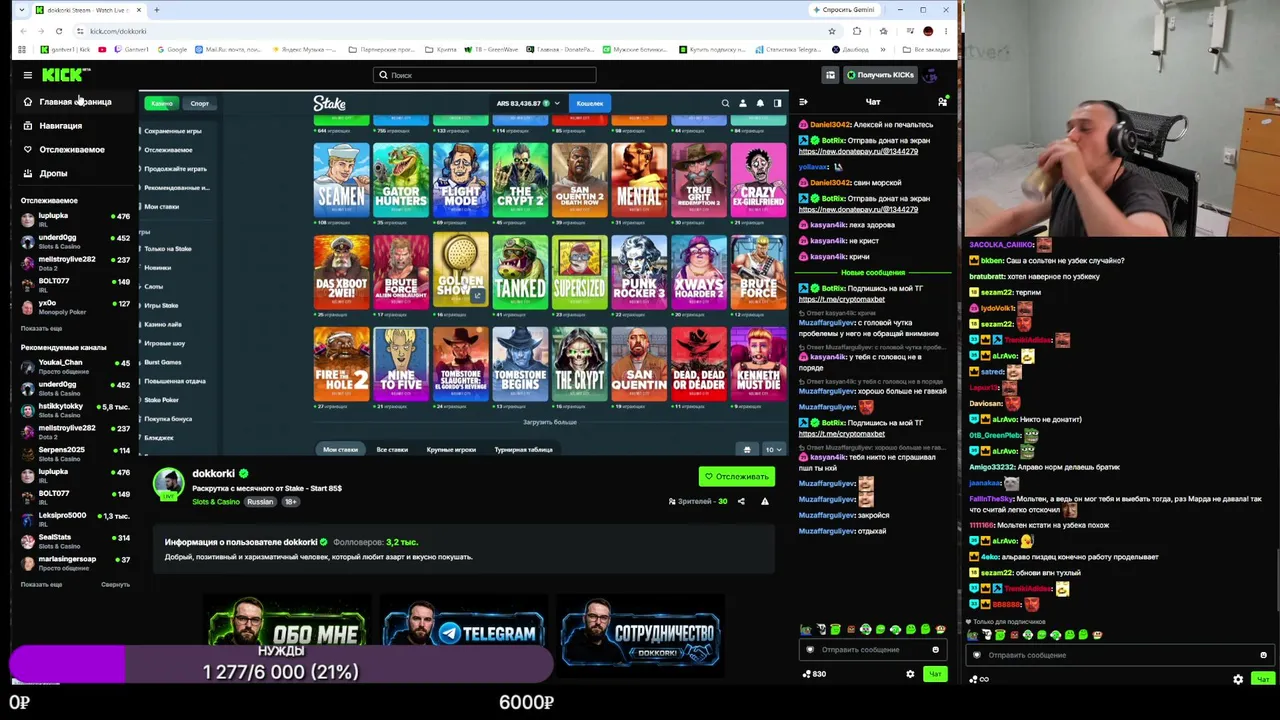Open the Chrome three-dot menu
Image resolution: width=1280 pixels, height=720 pixels.
coord(945,31)
